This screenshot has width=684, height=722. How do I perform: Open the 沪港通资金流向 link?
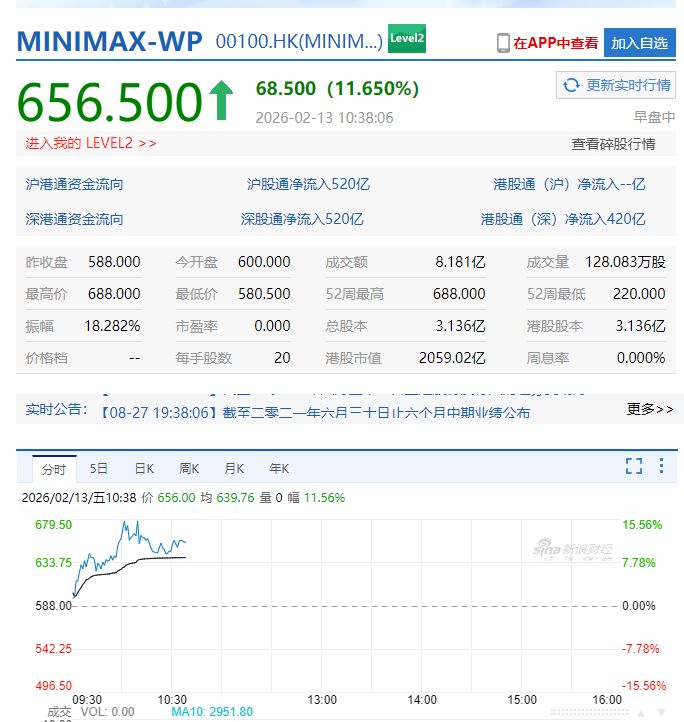point(75,184)
